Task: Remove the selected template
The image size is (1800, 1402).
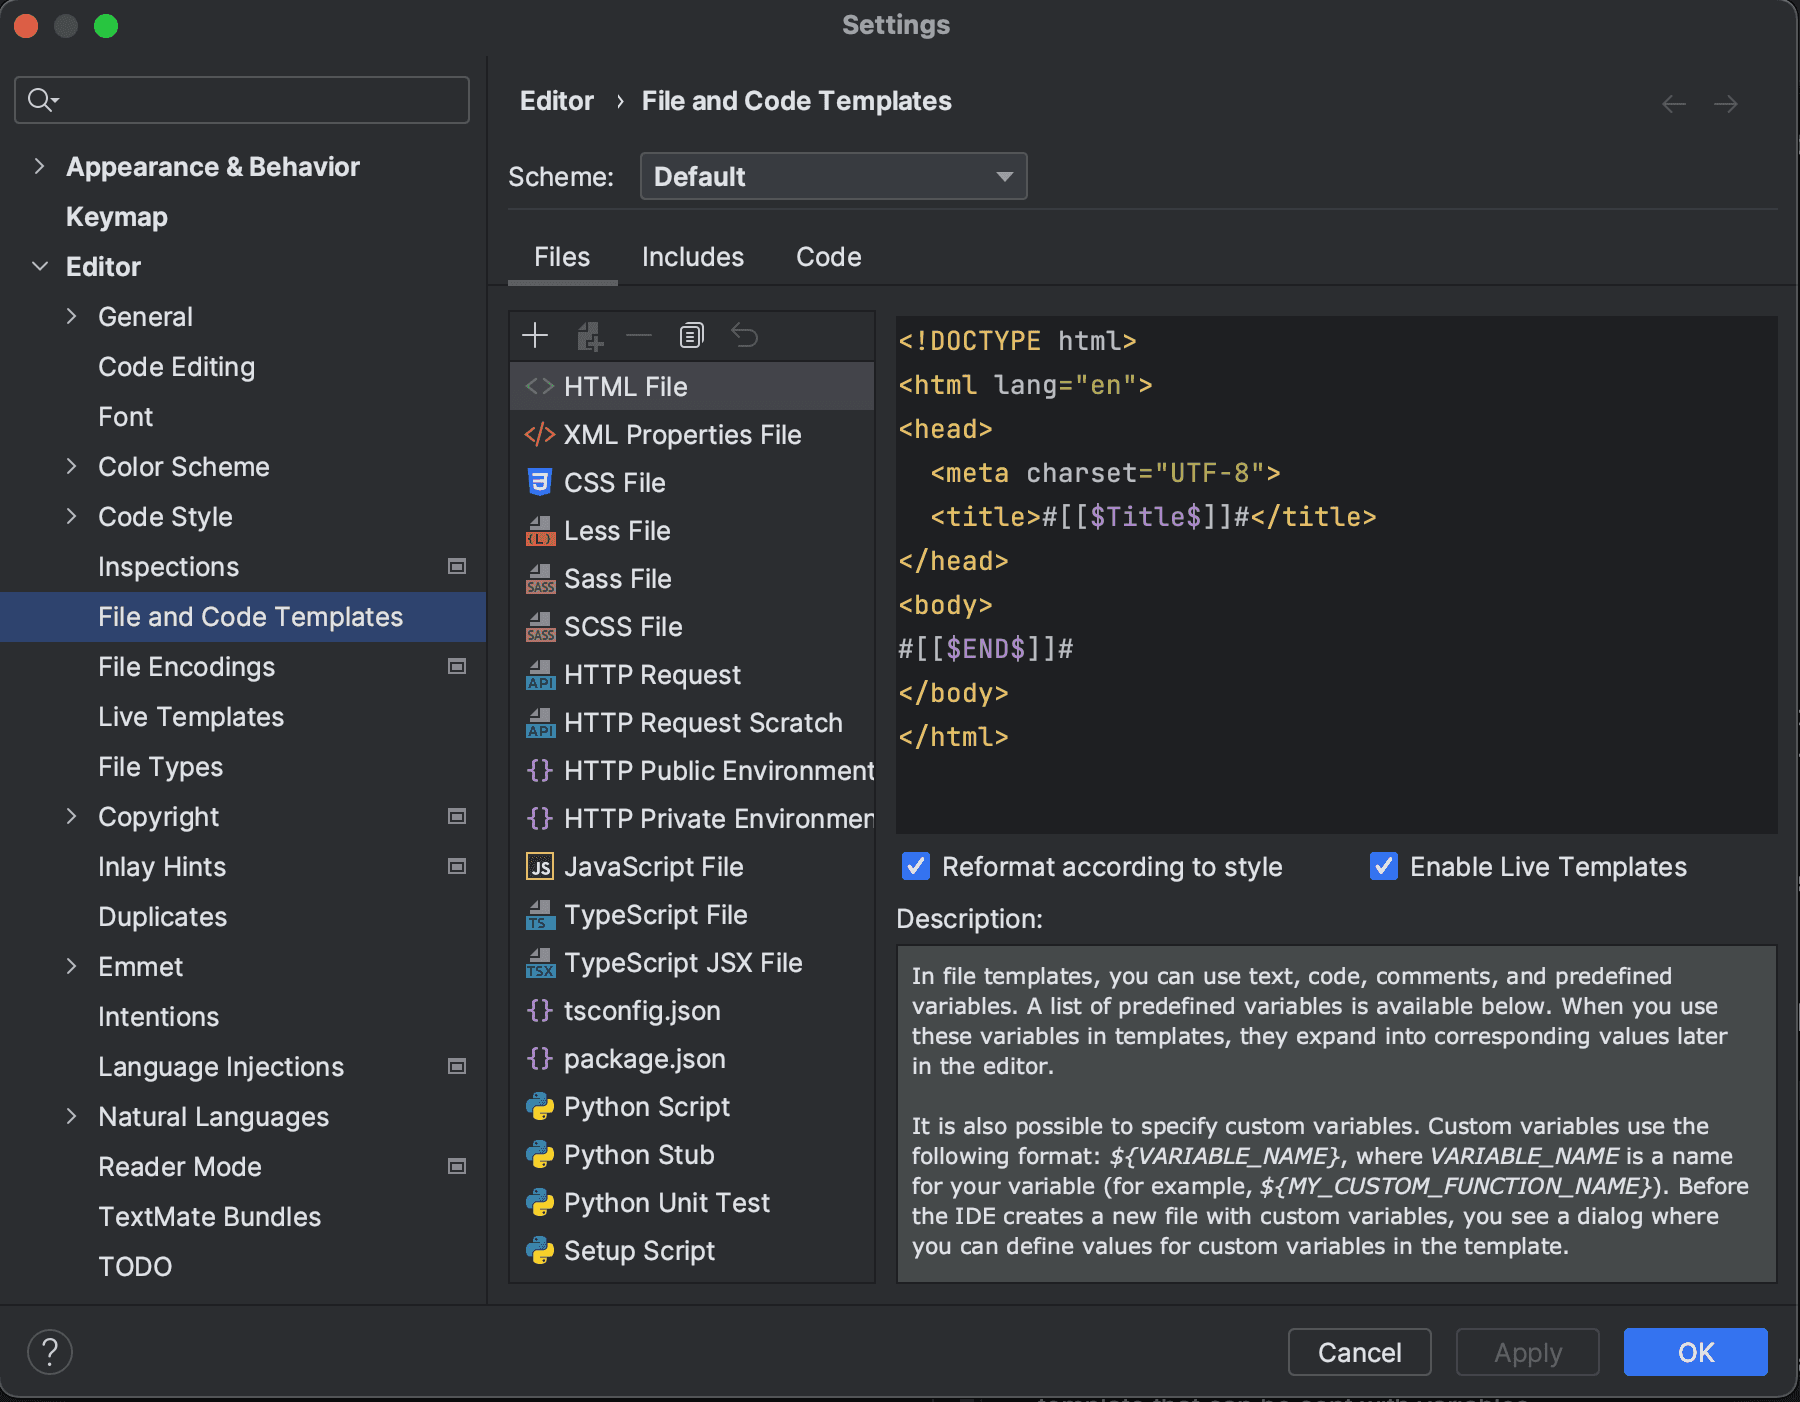Action: [640, 335]
